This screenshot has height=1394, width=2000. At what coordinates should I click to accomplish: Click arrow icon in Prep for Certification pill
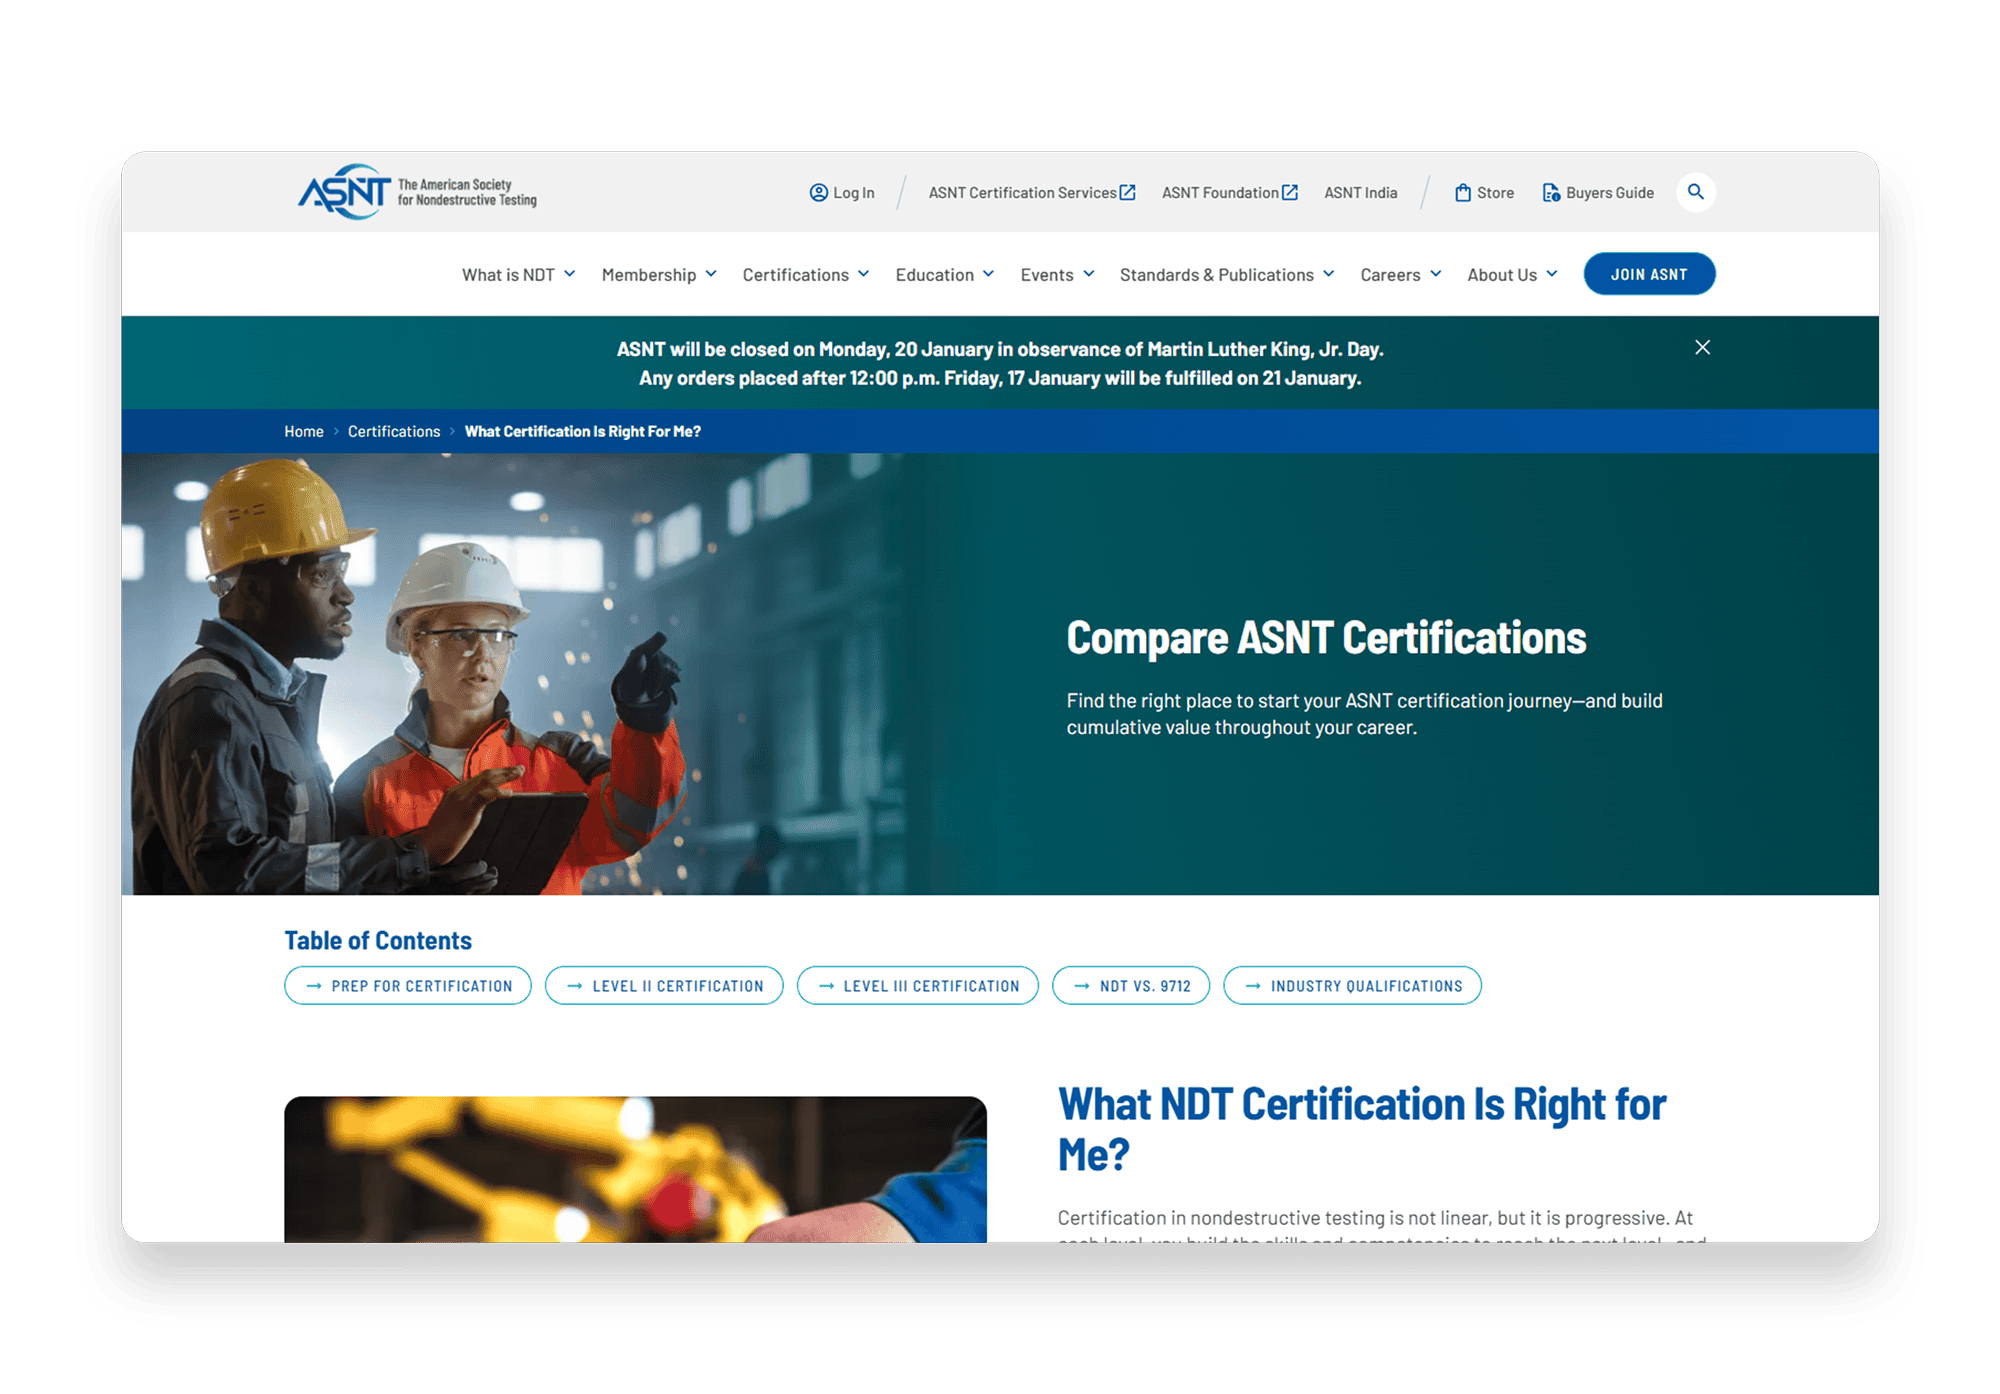tap(314, 986)
